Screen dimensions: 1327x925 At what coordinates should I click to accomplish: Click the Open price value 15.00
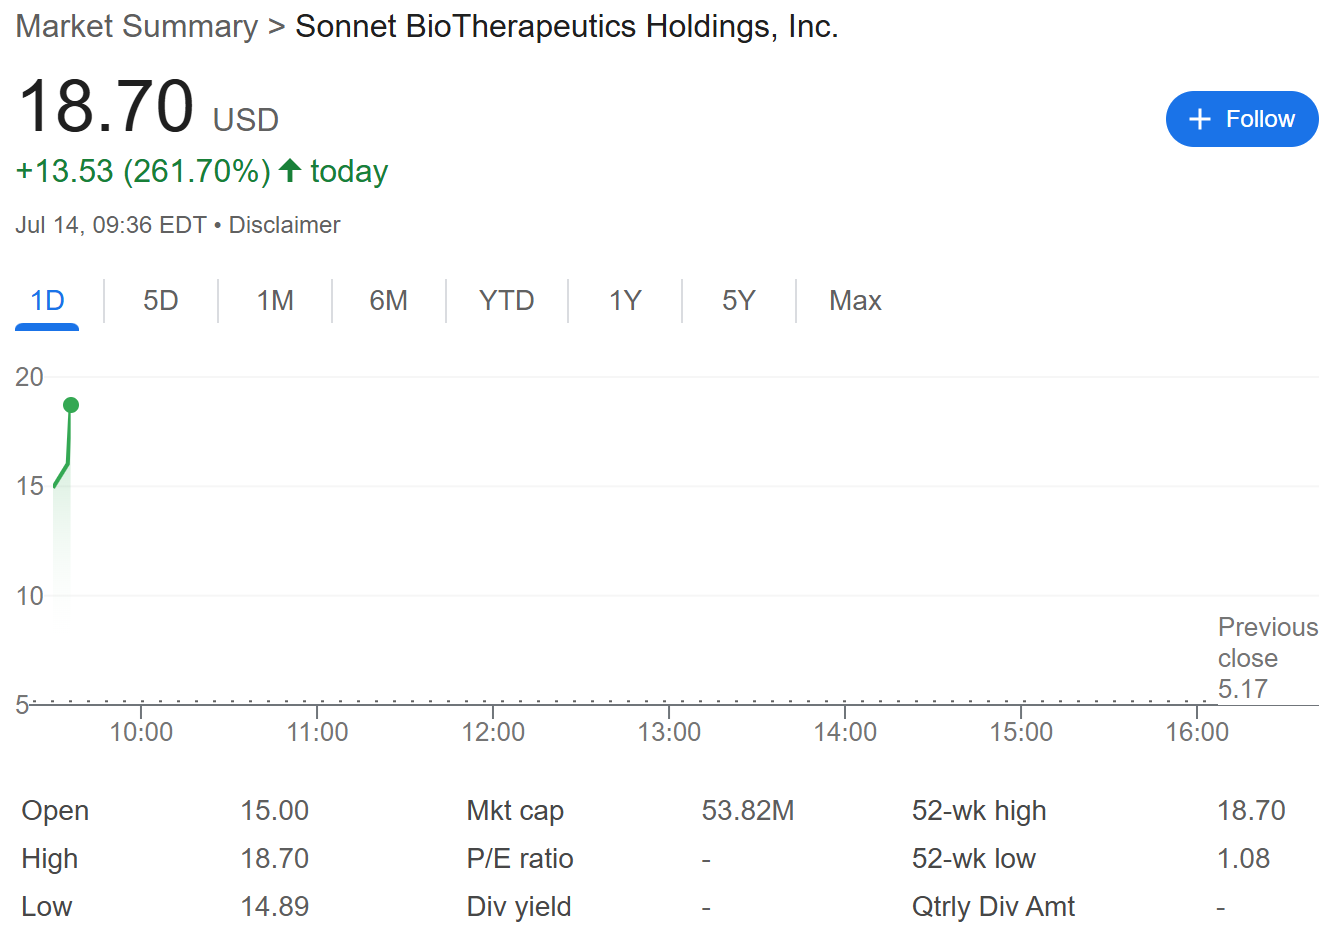pos(274,810)
